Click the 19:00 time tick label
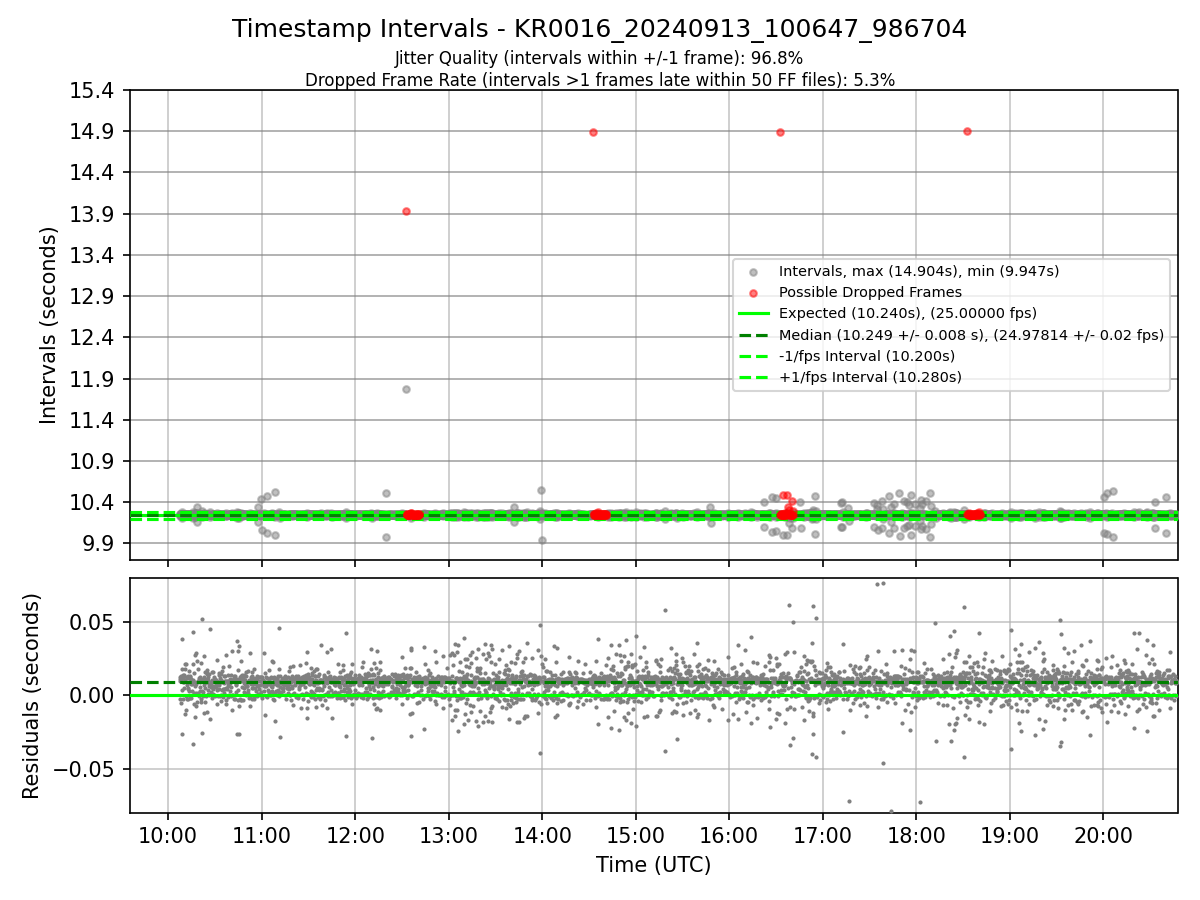The width and height of the screenshot is (1200, 900). (1009, 835)
